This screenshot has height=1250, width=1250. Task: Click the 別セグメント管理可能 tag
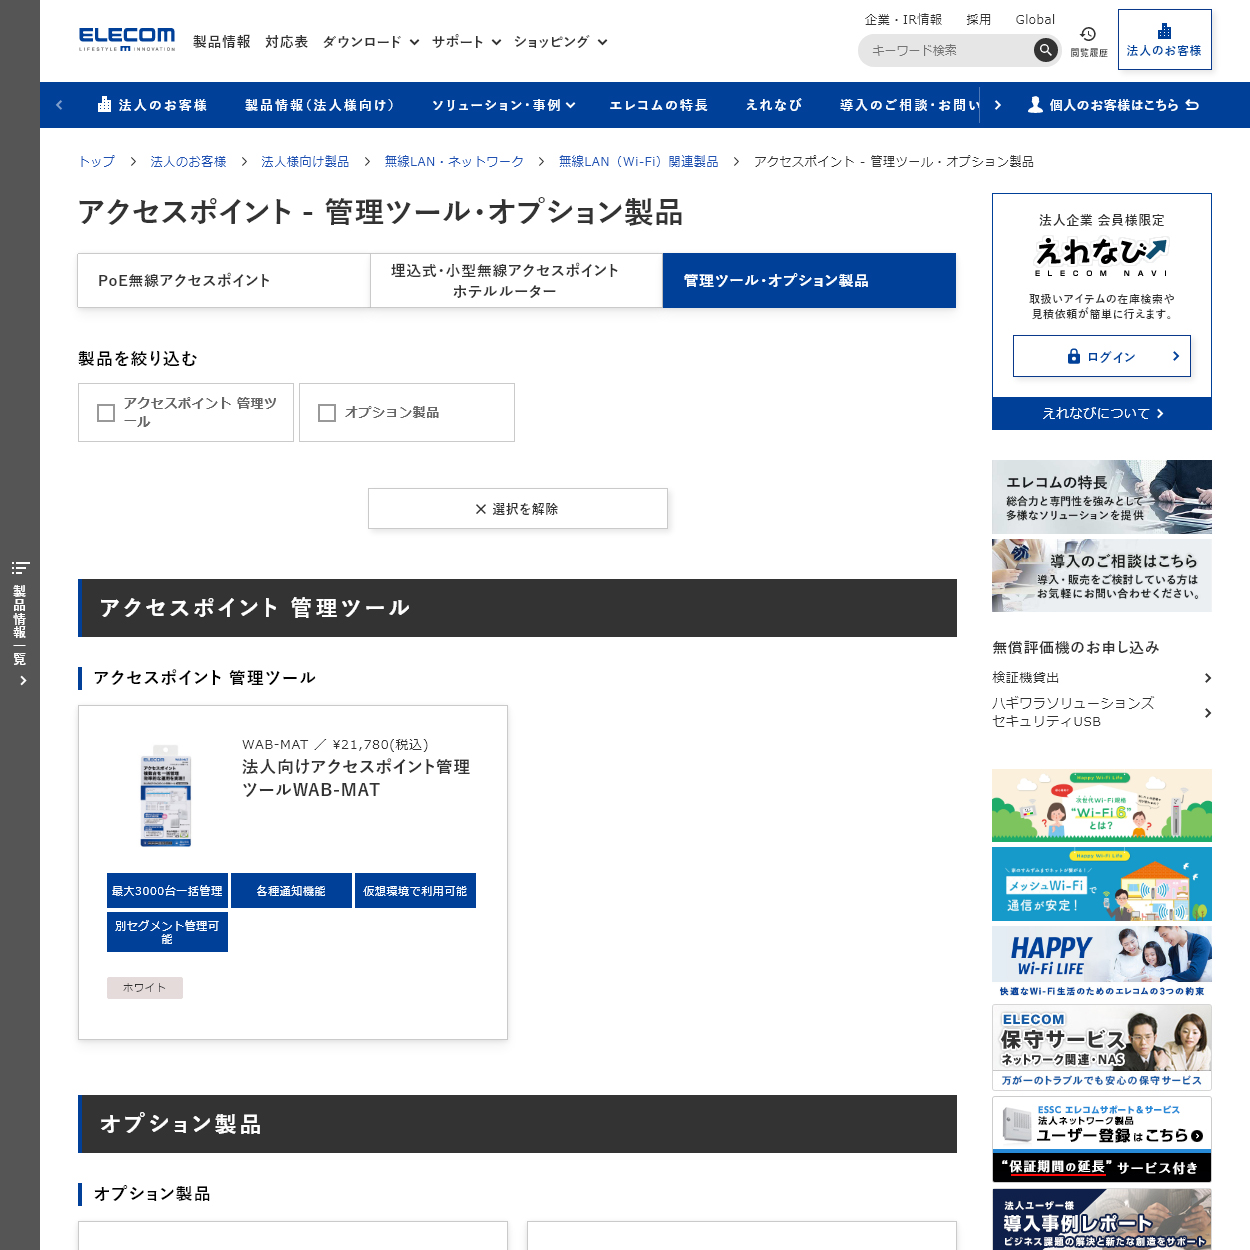coord(167,932)
